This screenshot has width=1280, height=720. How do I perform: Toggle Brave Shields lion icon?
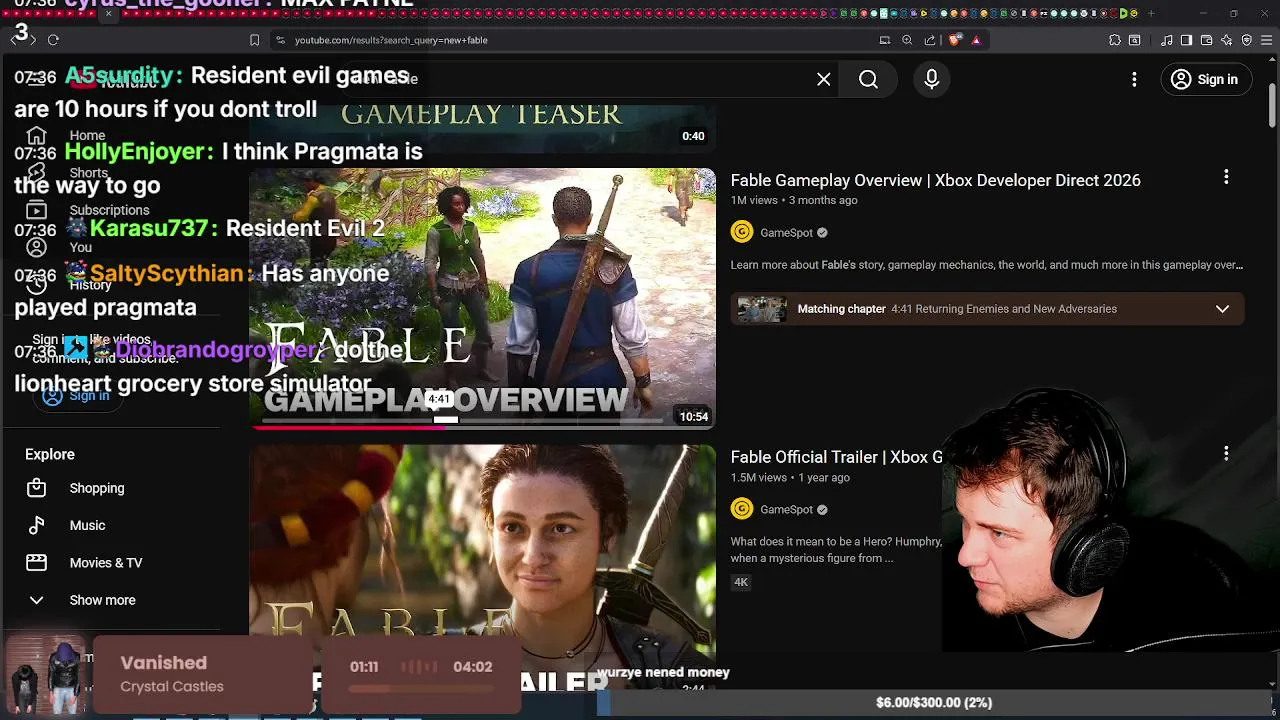tap(954, 40)
